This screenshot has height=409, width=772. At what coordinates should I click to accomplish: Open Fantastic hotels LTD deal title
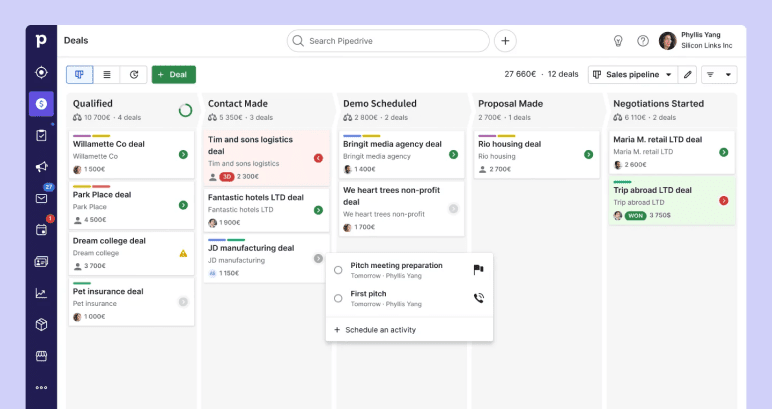(256, 197)
